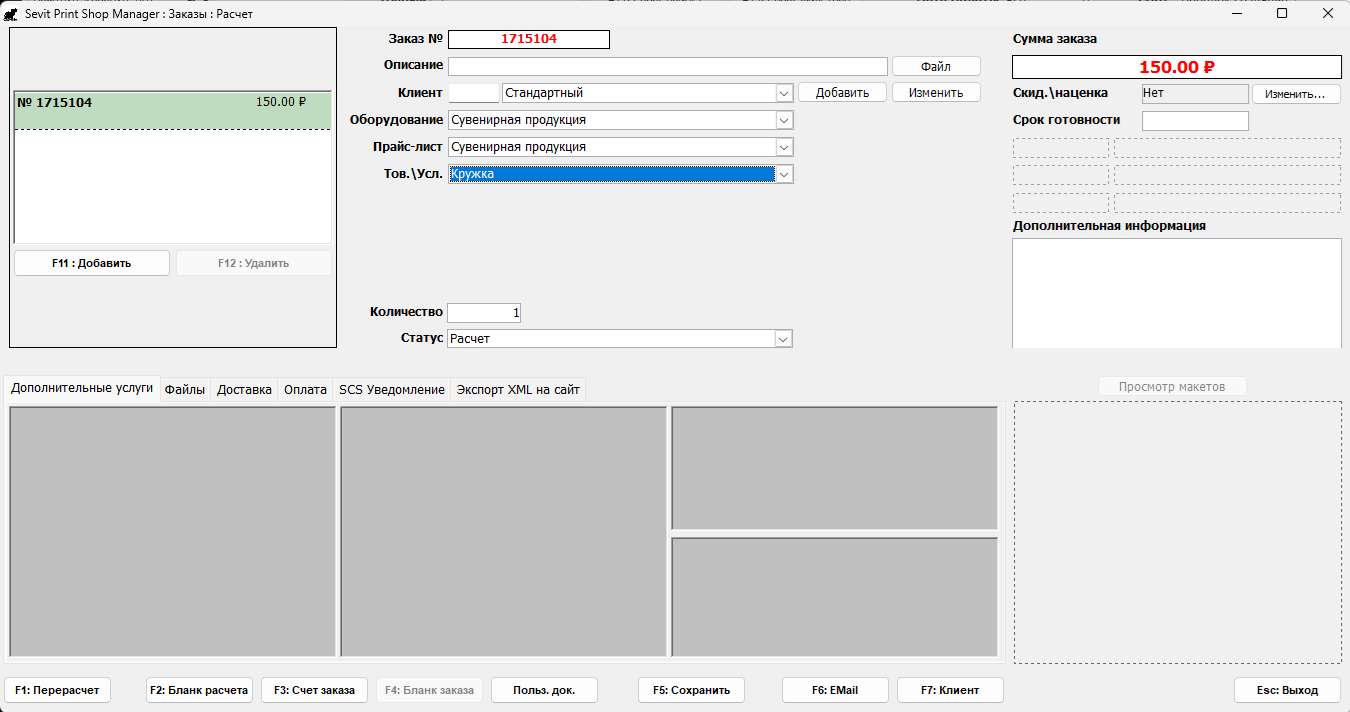Focus the Количество field

click(484, 313)
